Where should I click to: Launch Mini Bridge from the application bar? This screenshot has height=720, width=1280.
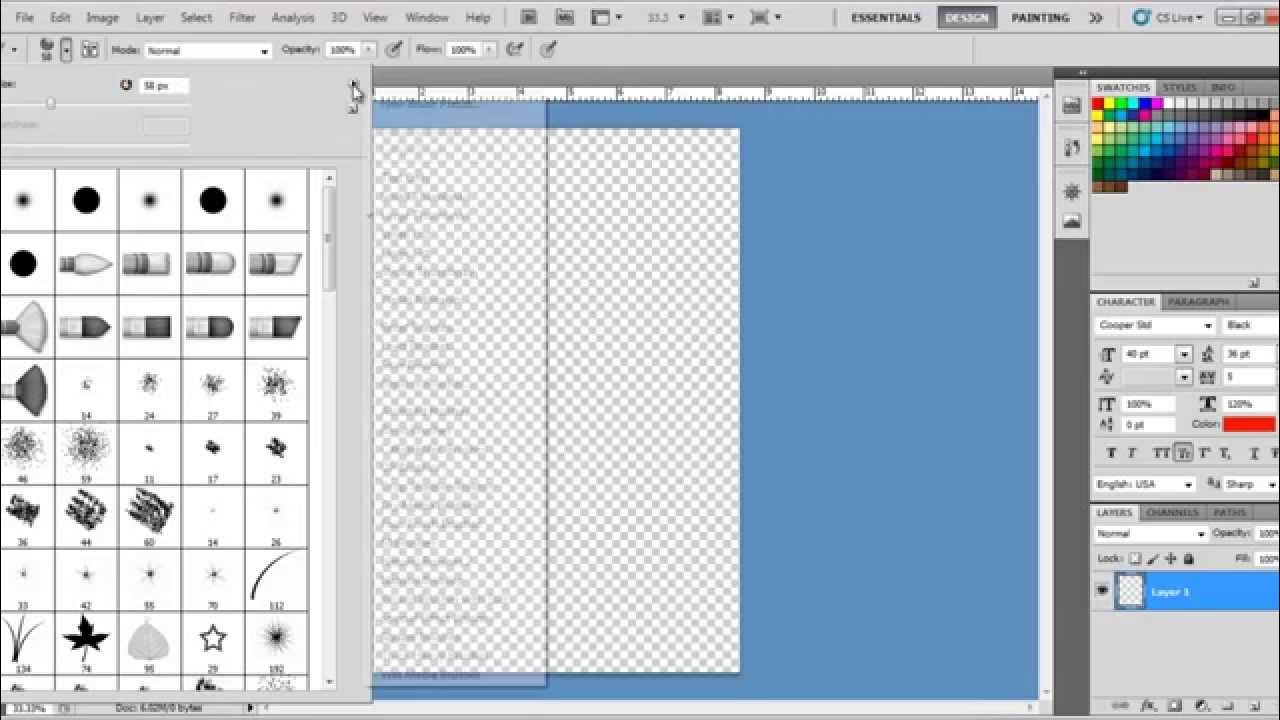(x=564, y=18)
